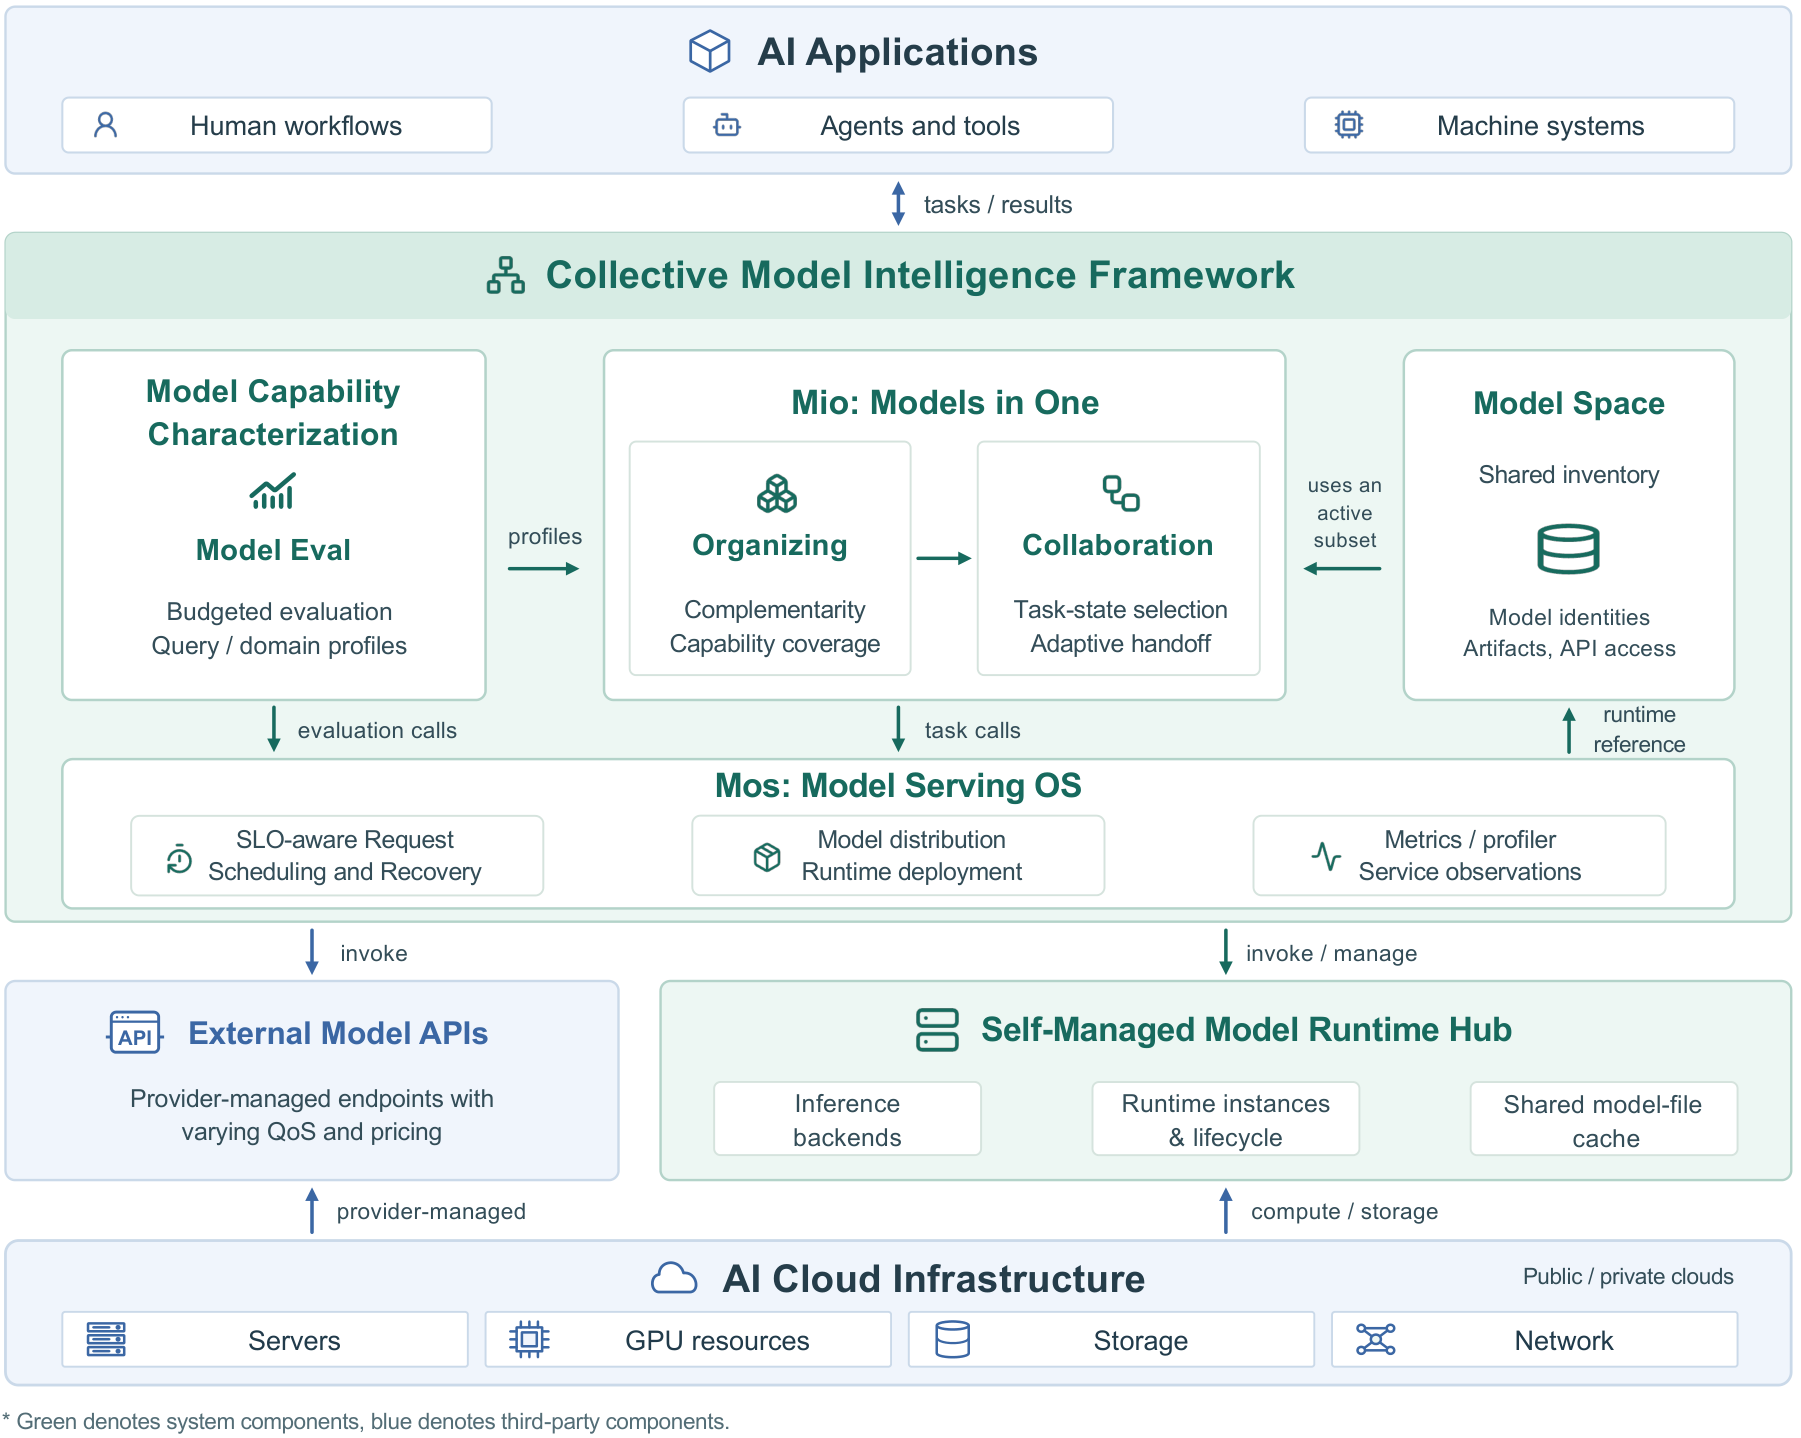Click the 'task calls' label
Screen dimensions: 1801x1438
972,731
